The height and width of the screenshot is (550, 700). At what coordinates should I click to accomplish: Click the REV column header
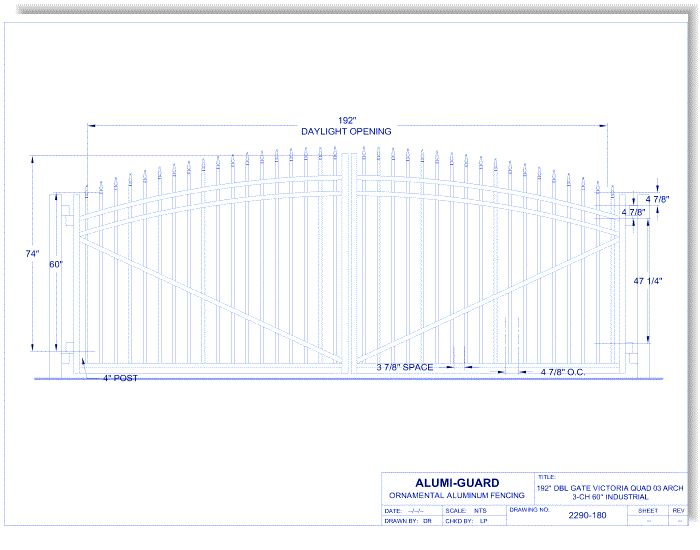click(679, 511)
